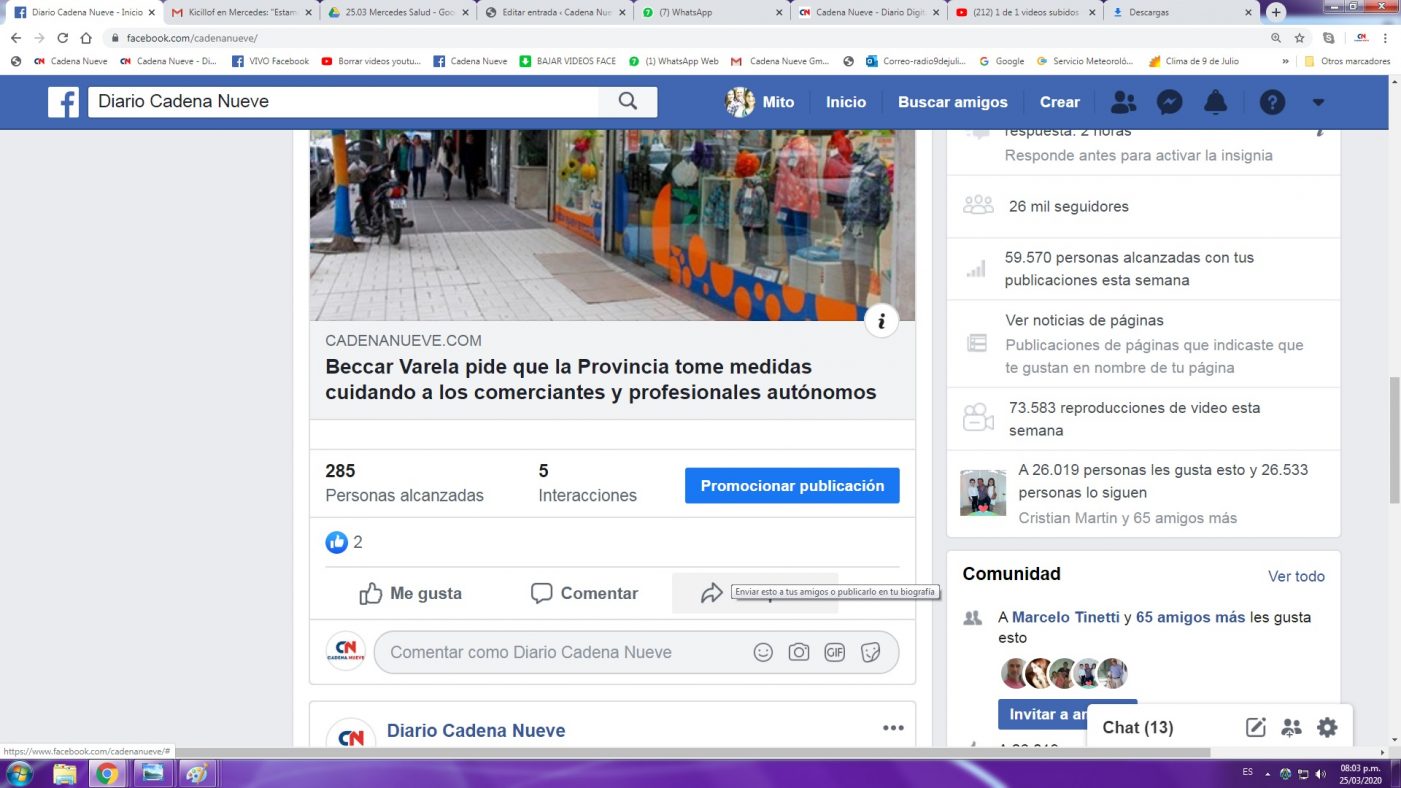1401x788 pixels.
Task: Click the Me gusta button
Action: click(x=410, y=593)
